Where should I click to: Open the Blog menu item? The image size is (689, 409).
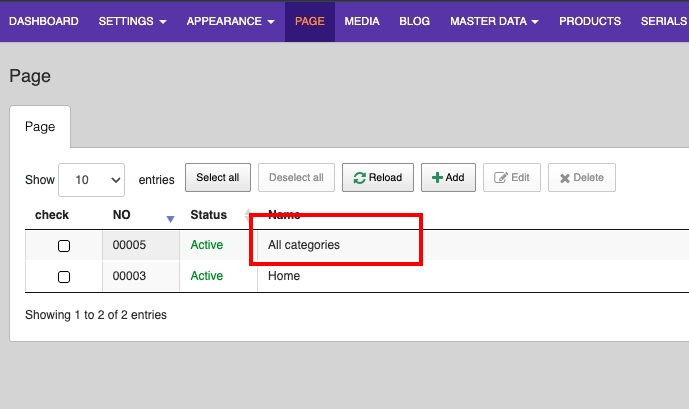(x=414, y=21)
